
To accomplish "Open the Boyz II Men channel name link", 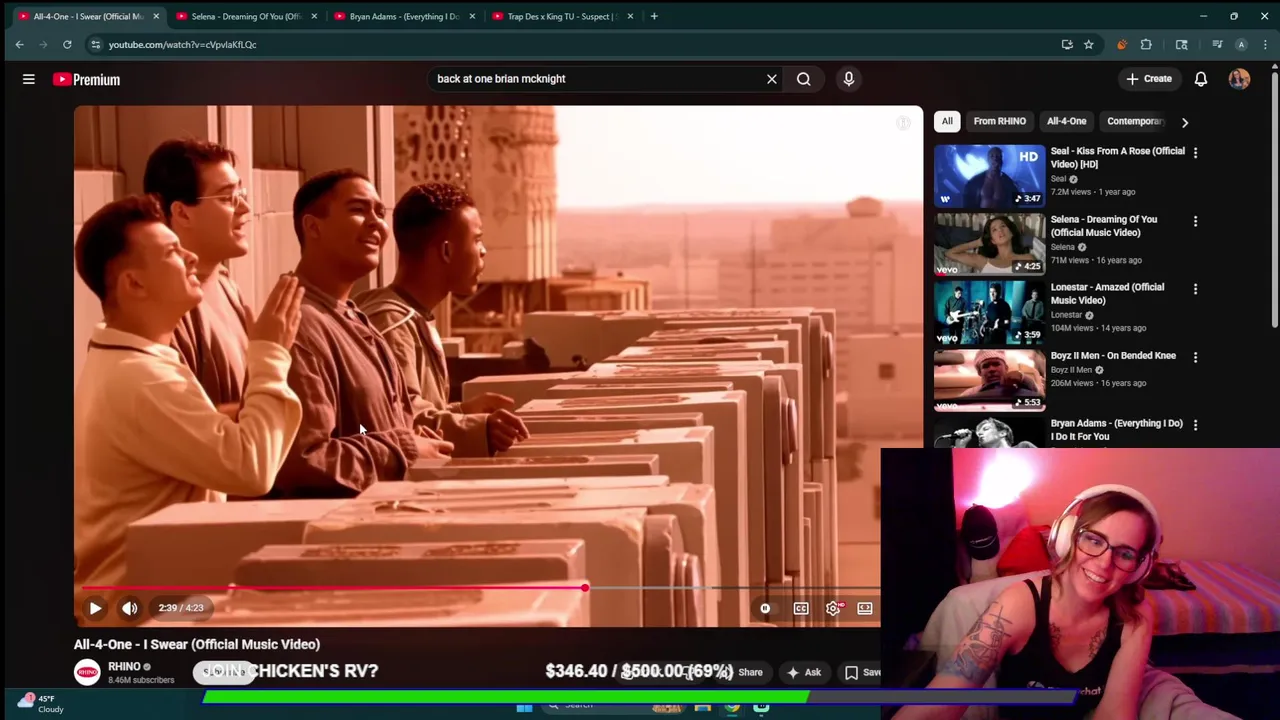I will [x=1071, y=370].
